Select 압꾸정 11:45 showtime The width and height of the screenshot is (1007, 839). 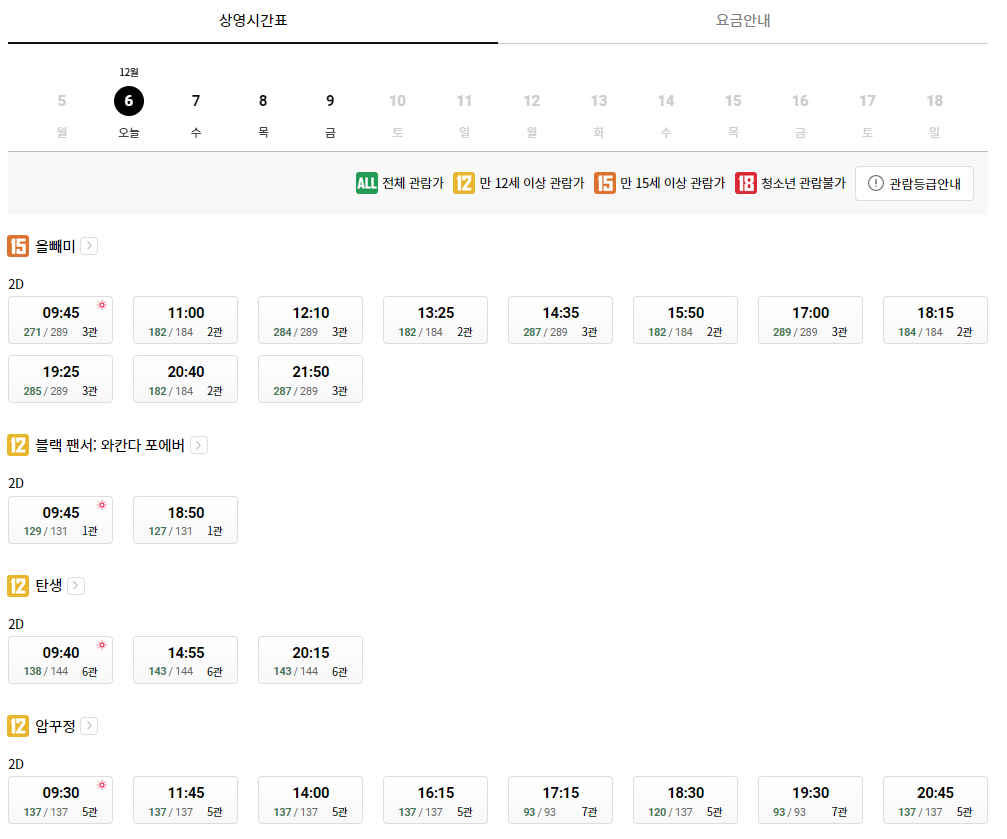186,800
